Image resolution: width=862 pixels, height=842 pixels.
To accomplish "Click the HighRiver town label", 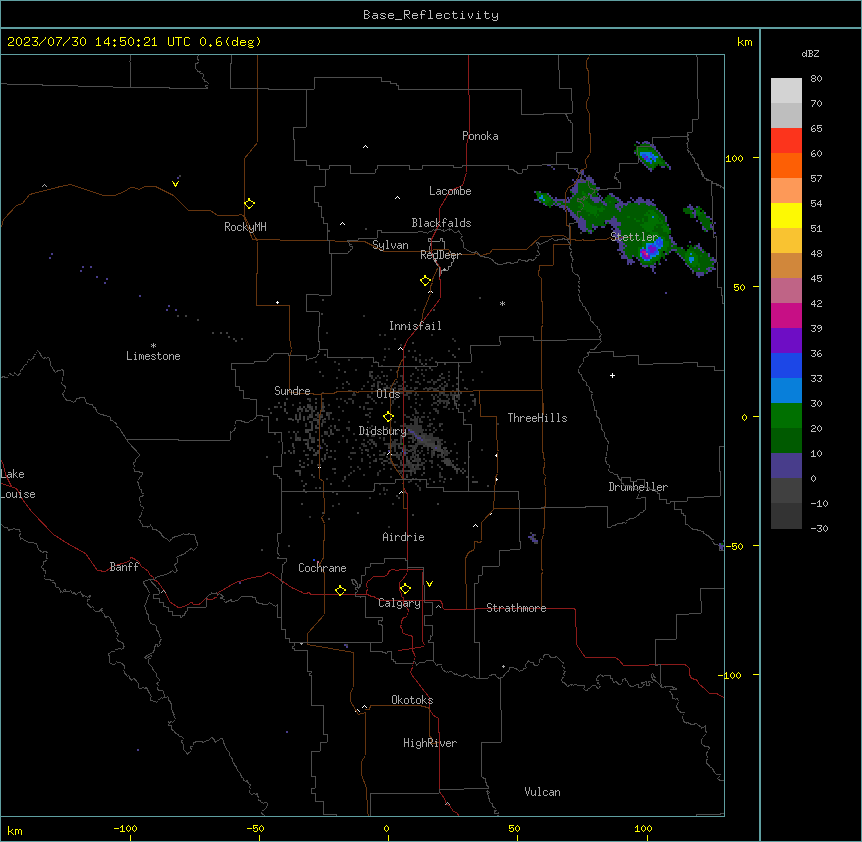I will [x=430, y=743].
